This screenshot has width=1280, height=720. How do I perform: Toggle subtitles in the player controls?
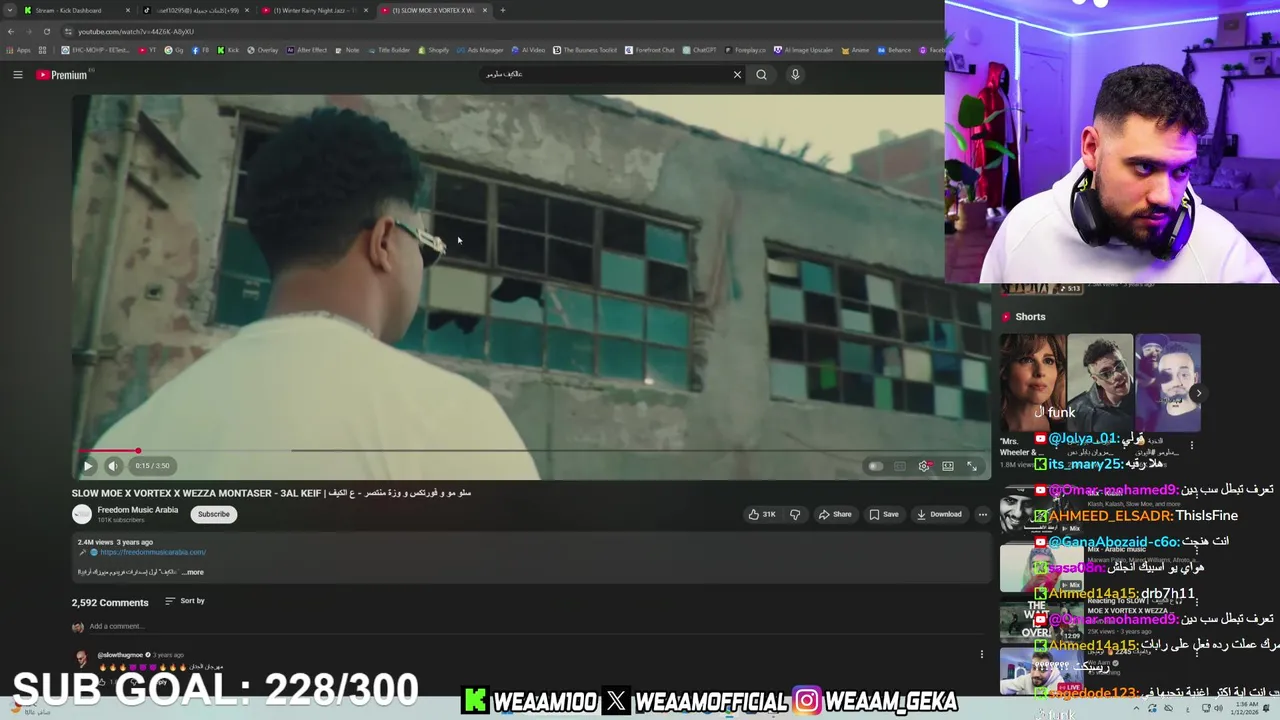click(x=899, y=466)
